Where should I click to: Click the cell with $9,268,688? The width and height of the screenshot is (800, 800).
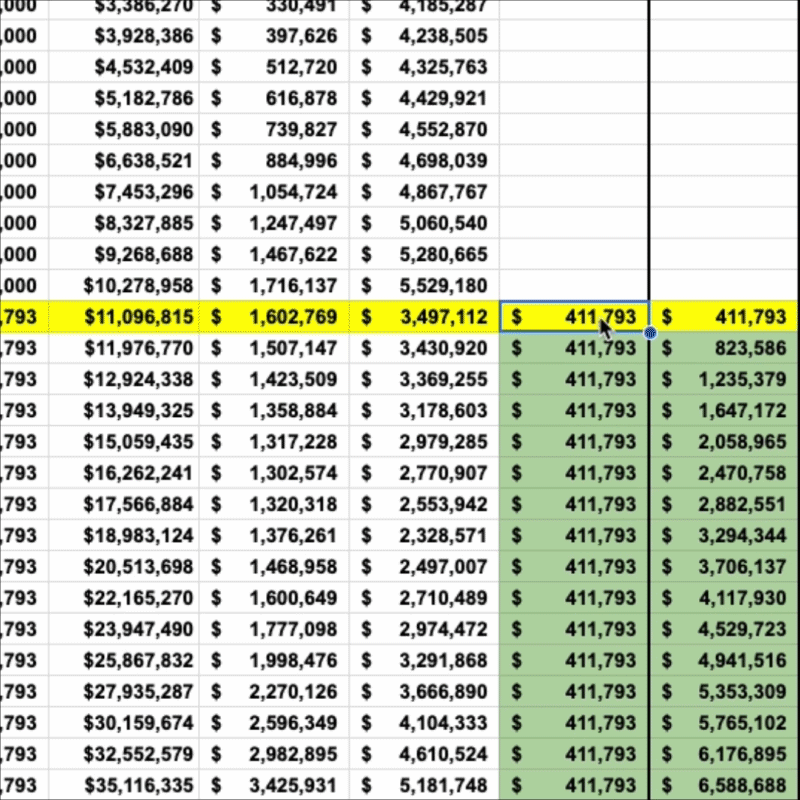pyautogui.click(x=124, y=254)
